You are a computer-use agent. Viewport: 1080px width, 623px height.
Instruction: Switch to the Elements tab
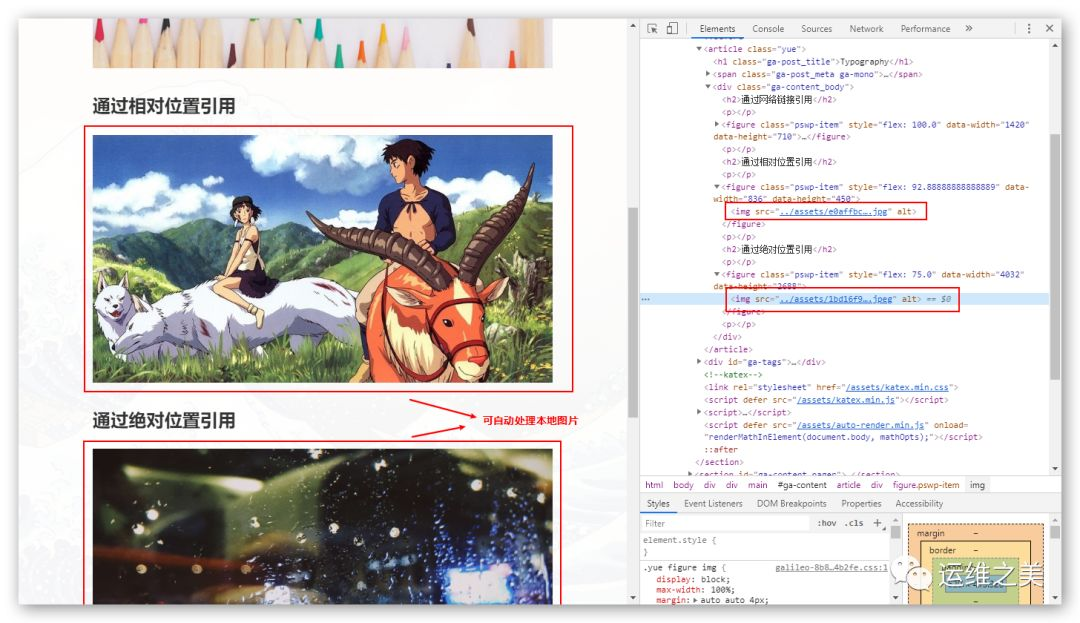(717, 29)
